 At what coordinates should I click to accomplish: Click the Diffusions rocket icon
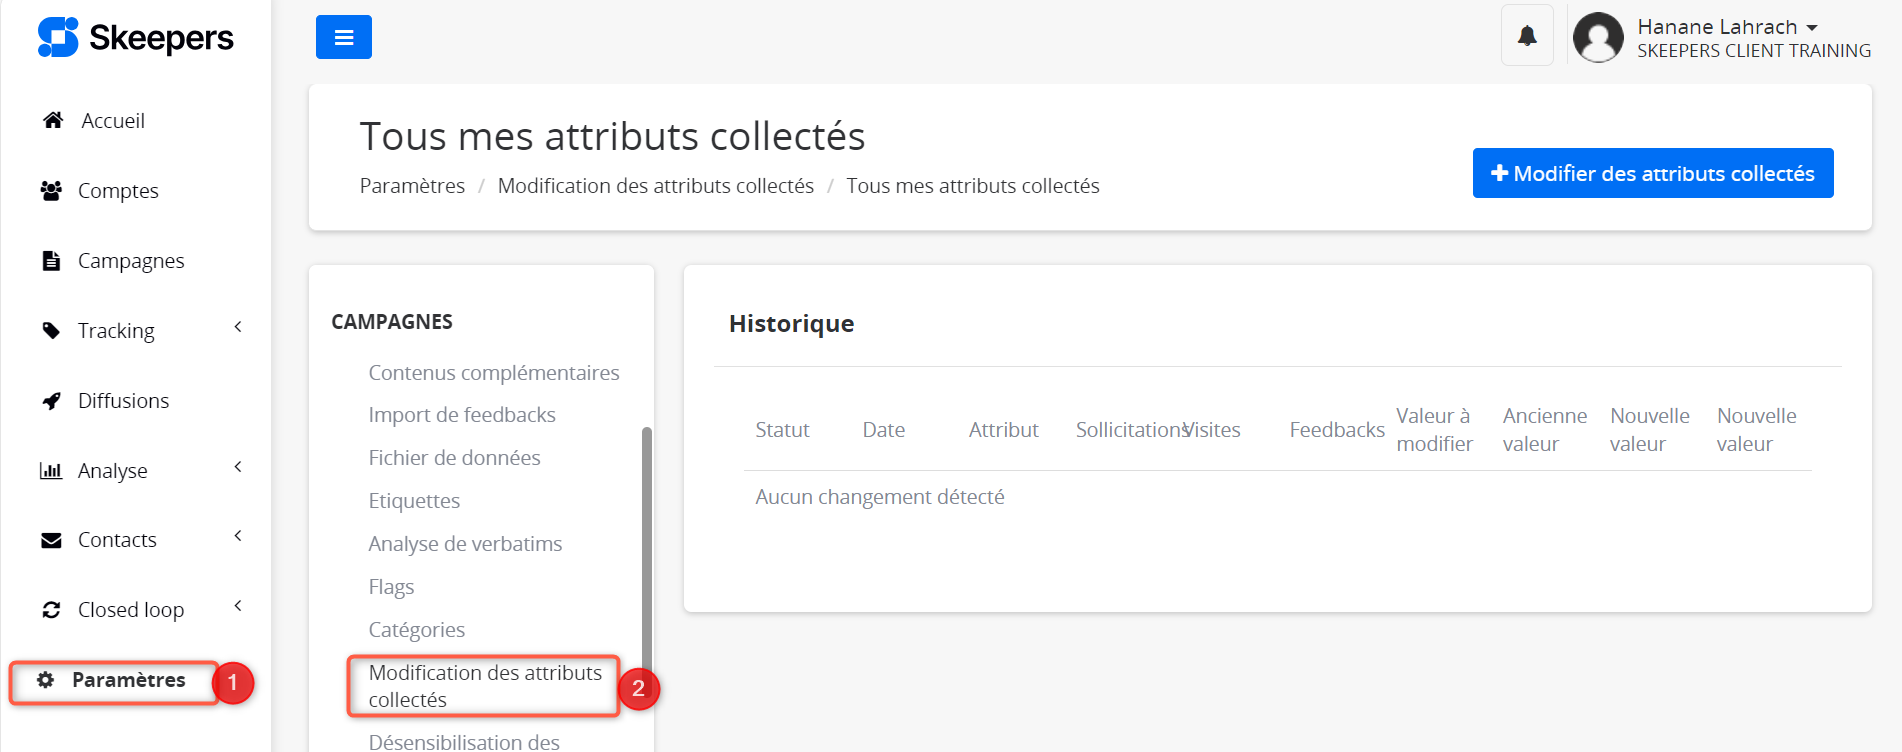coord(51,400)
